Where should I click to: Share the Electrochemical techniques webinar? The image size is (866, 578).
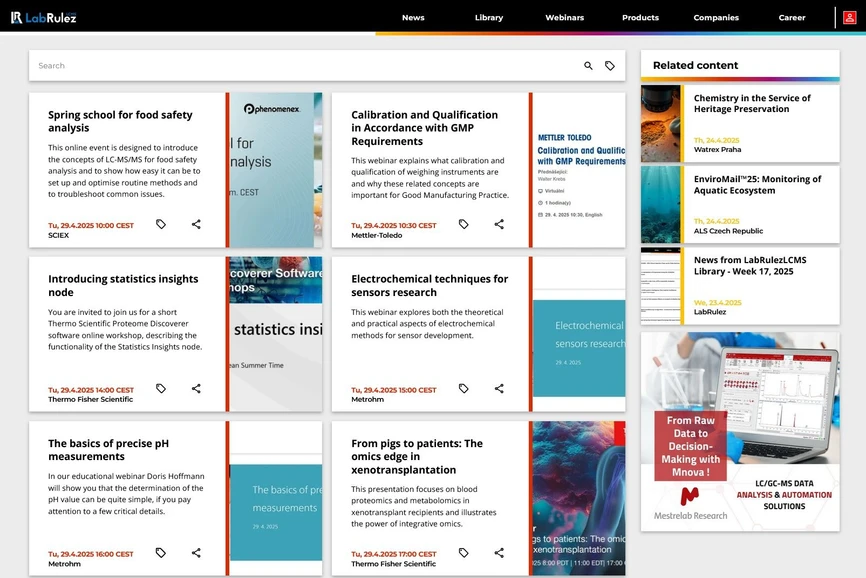click(x=499, y=388)
